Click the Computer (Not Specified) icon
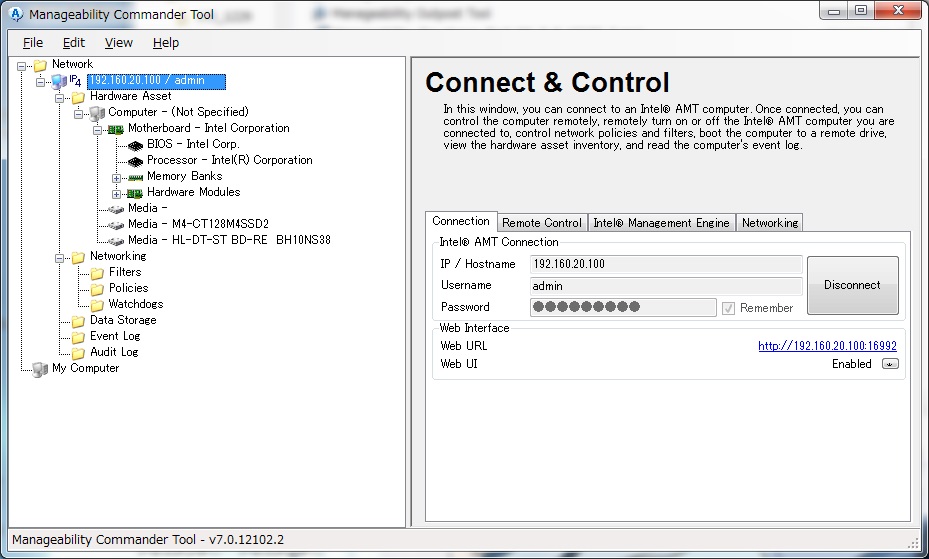 97,113
